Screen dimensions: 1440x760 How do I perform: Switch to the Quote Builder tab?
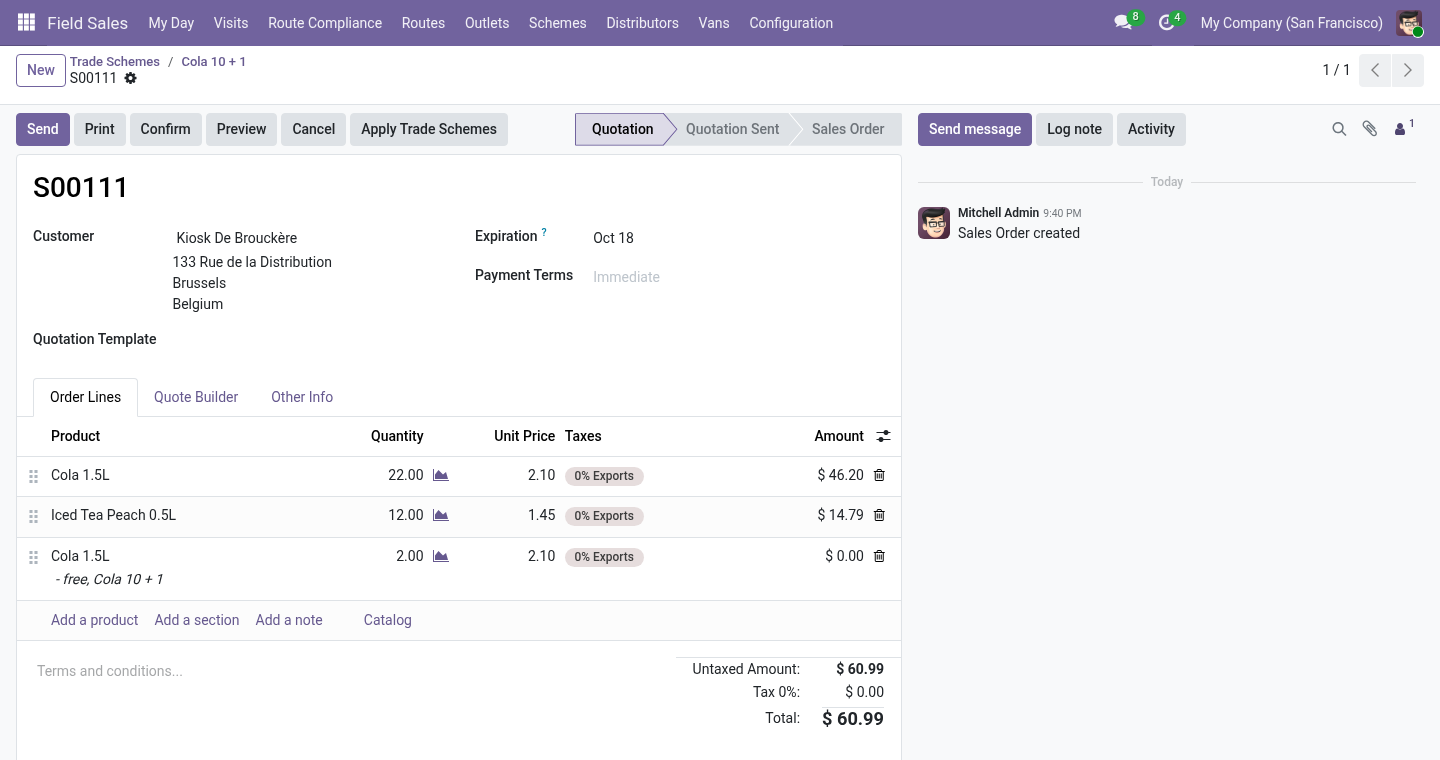click(x=196, y=397)
